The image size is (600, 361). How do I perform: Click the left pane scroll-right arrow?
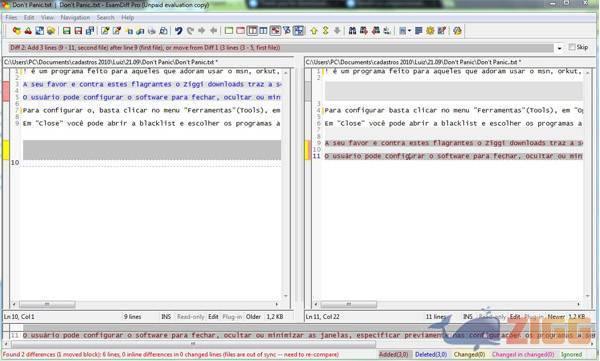277,304
